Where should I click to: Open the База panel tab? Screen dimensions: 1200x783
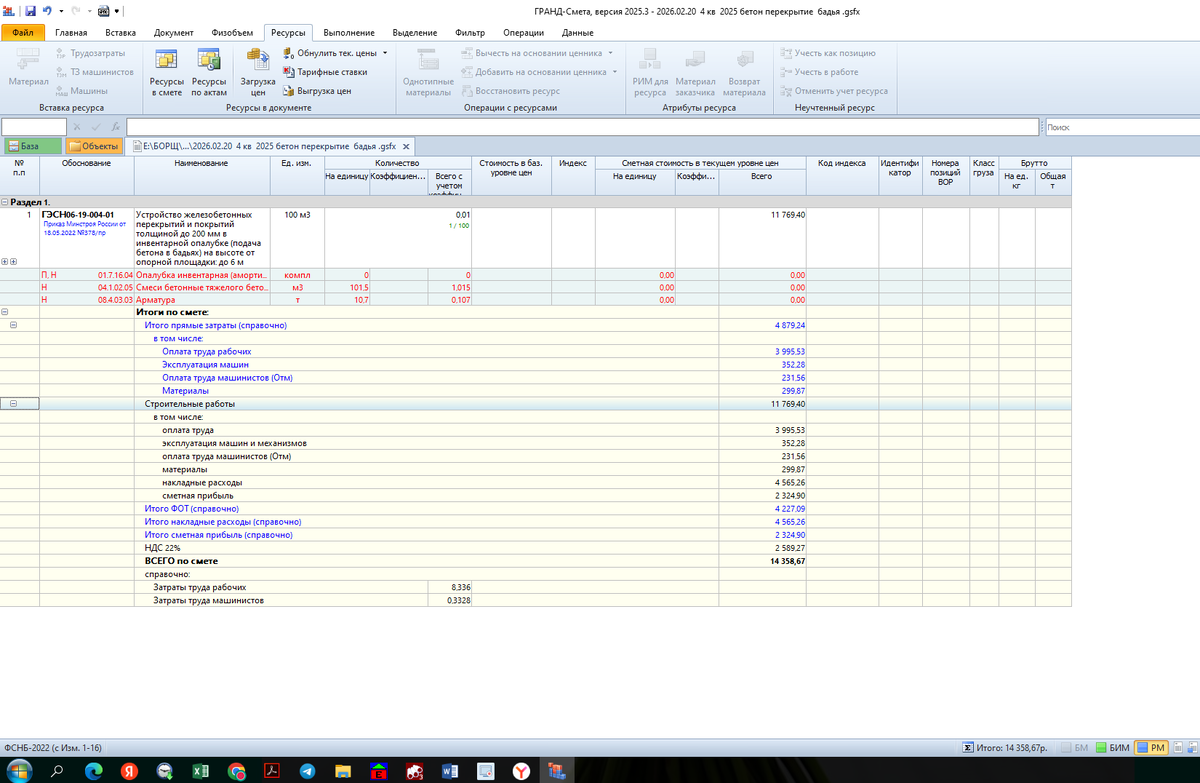pyautogui.click(x=31, y=147)
